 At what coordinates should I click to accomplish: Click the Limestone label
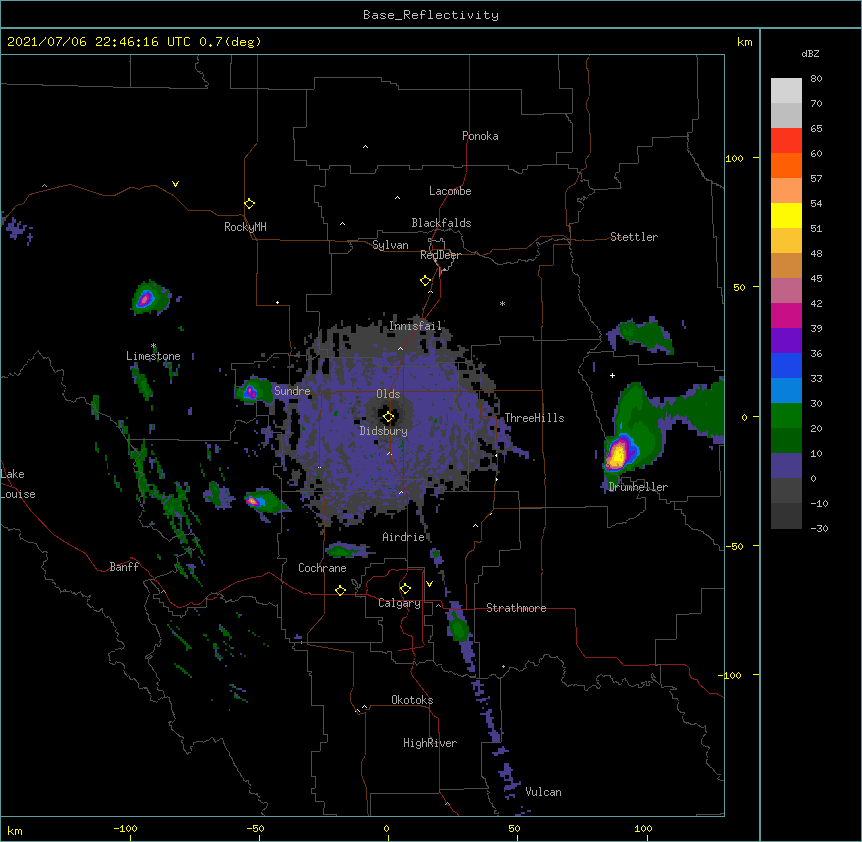pyautogui.click(x=153, y=356)
